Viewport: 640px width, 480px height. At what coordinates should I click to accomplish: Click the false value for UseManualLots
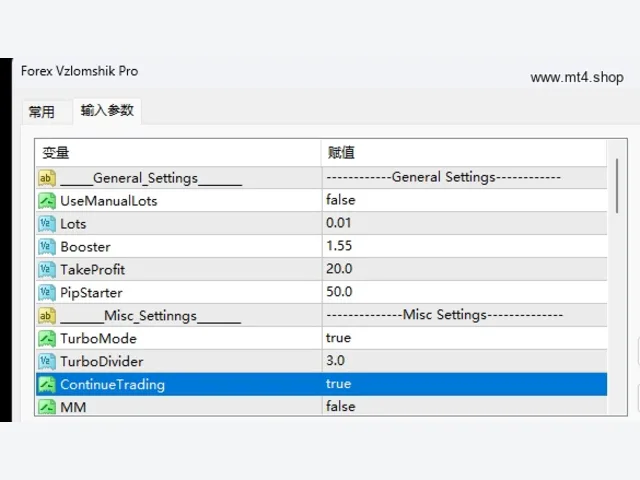coord(340,200)
